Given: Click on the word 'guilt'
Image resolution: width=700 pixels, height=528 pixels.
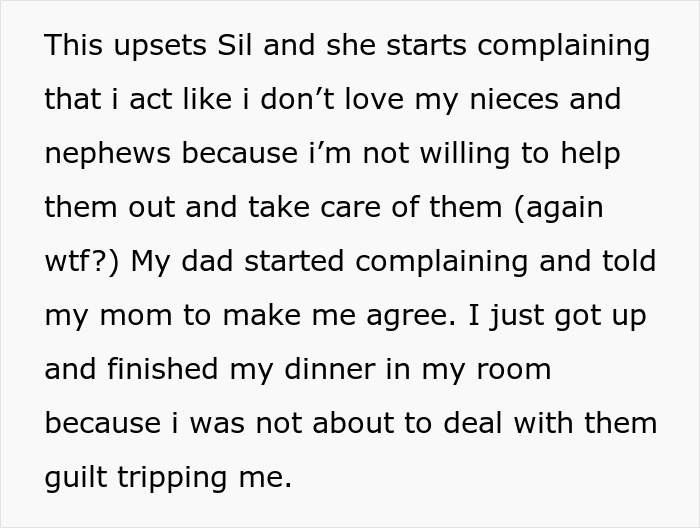Looking at the screenshot, I should click(x=76, y=478).
